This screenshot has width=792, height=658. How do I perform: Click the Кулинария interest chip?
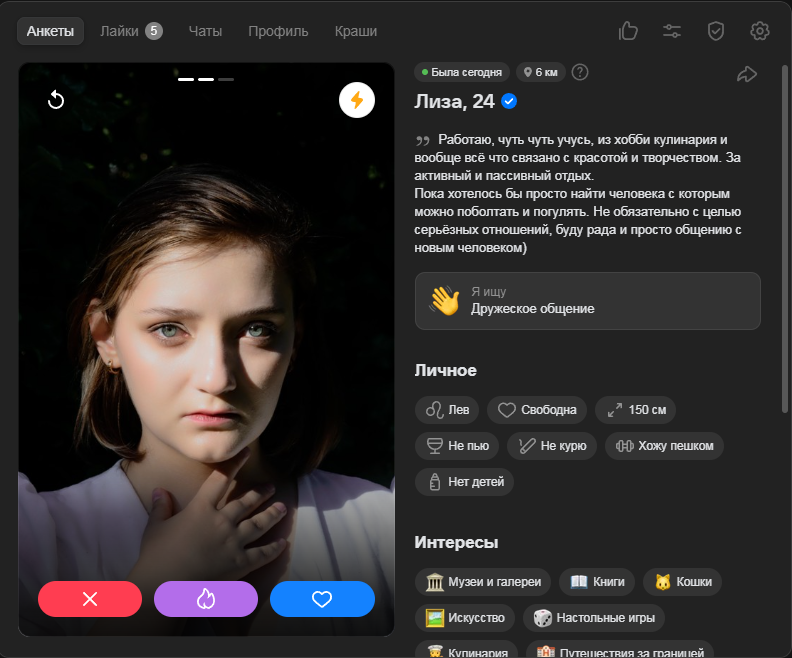466,650
